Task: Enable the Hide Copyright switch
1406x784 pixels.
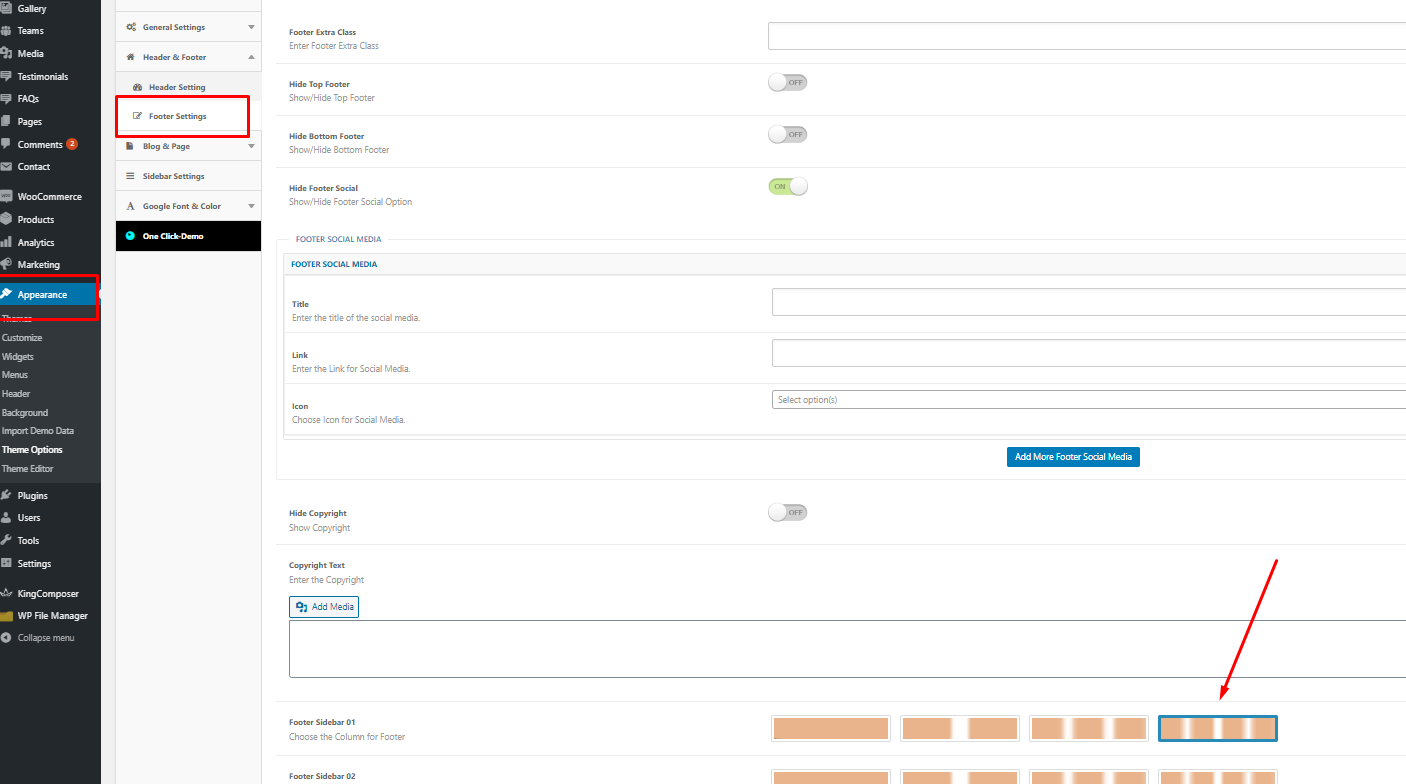Action: click(787, 512)
